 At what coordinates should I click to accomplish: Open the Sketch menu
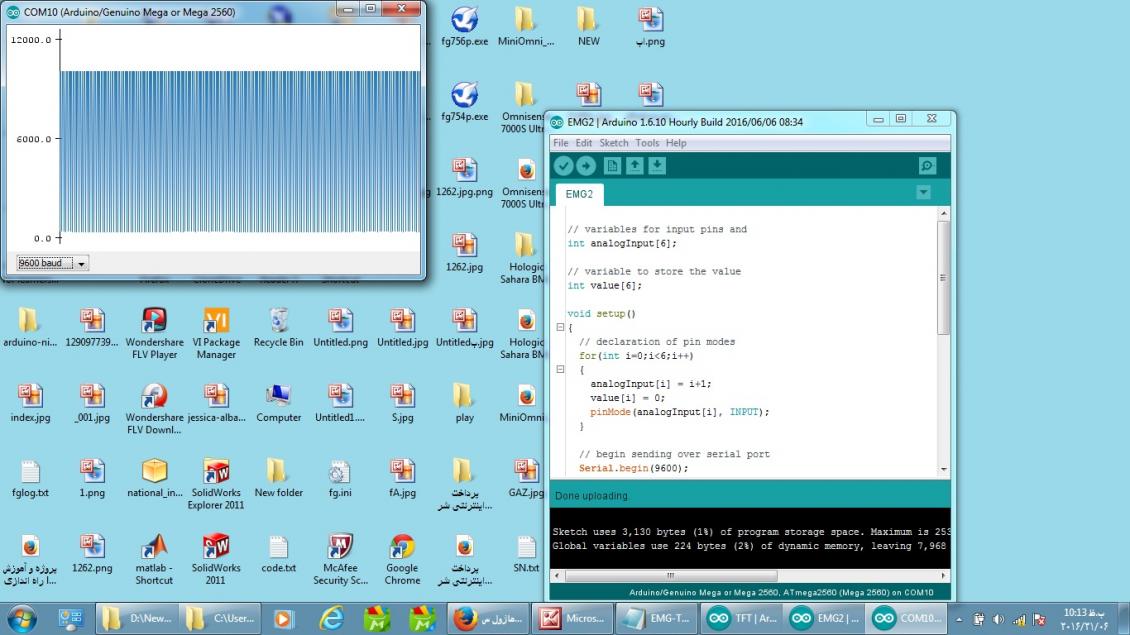[613, 143]
